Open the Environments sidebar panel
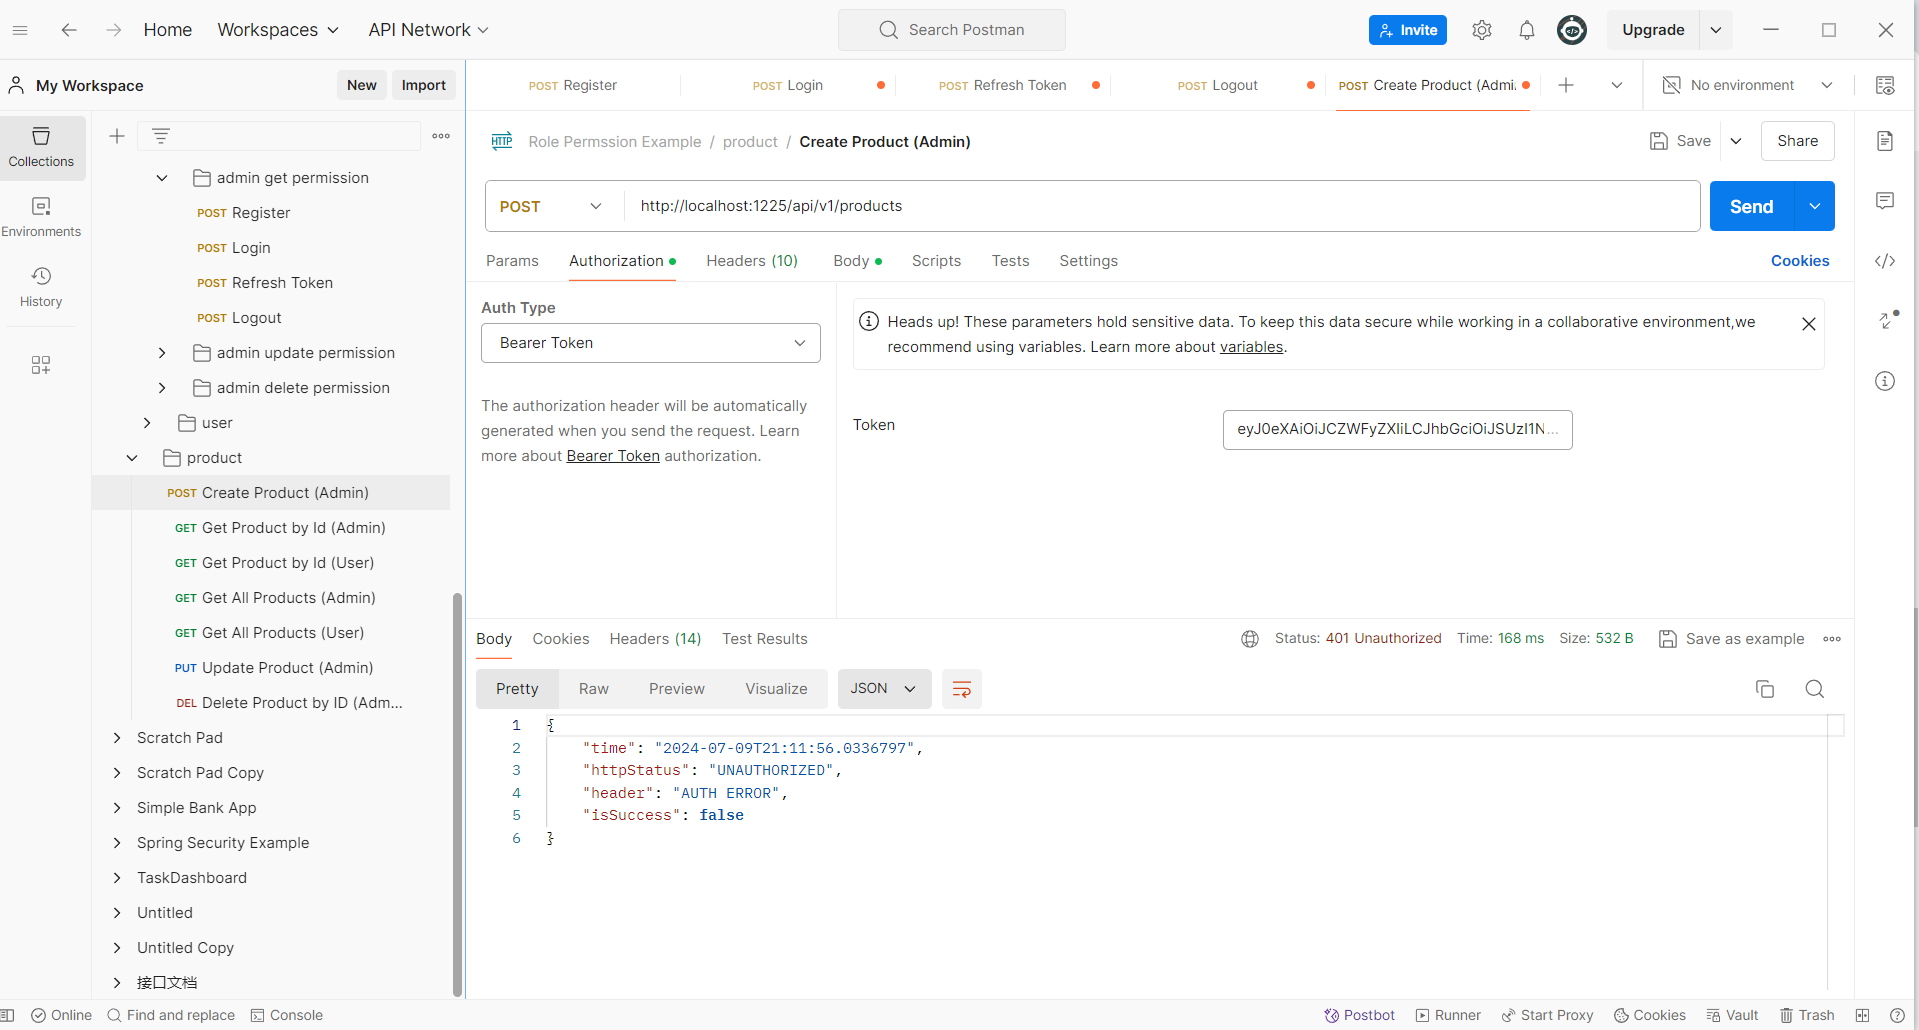 [x=41, y=217]
